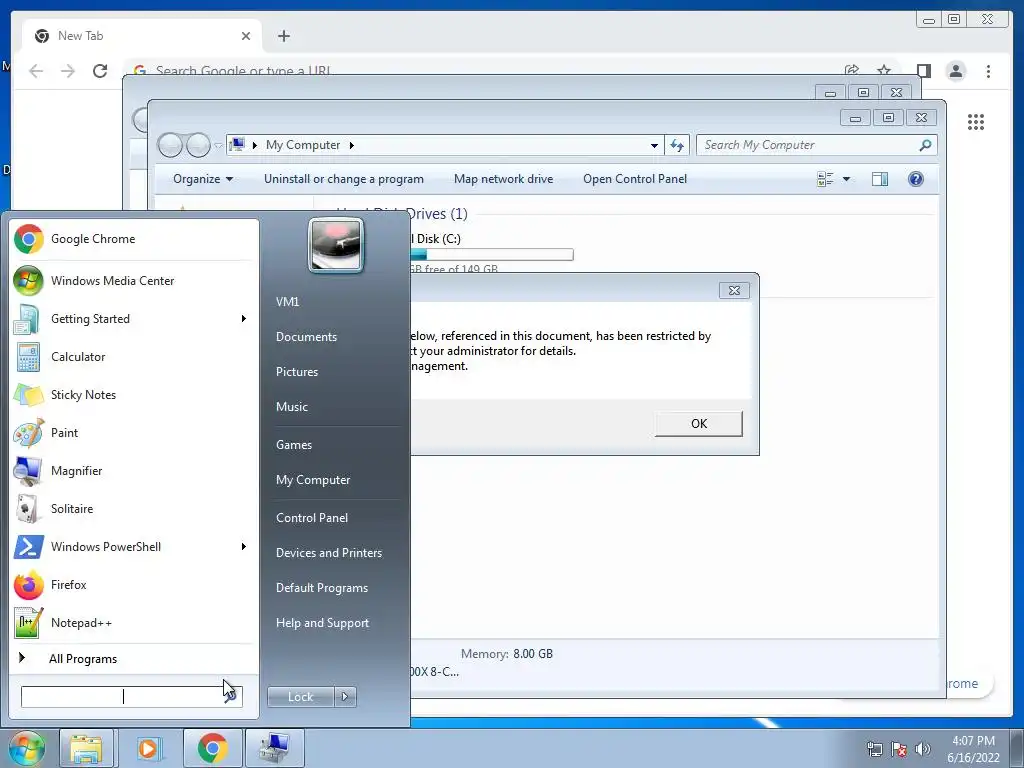The height and width of the screenshot is (768, 1024).
Task: Open the shutdown options arrow next to Lock
Action: coord(345,697)
